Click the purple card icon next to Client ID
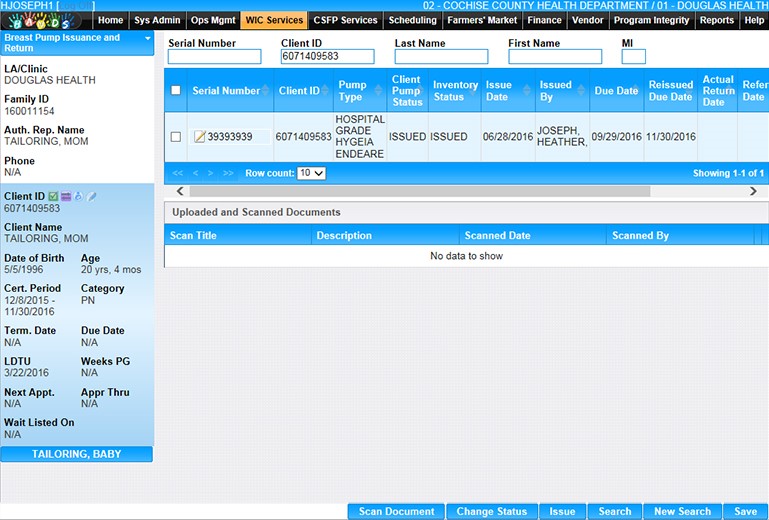The height and width of the screenshot is (520, 769). pyautogui.click(x=66, y=197)
